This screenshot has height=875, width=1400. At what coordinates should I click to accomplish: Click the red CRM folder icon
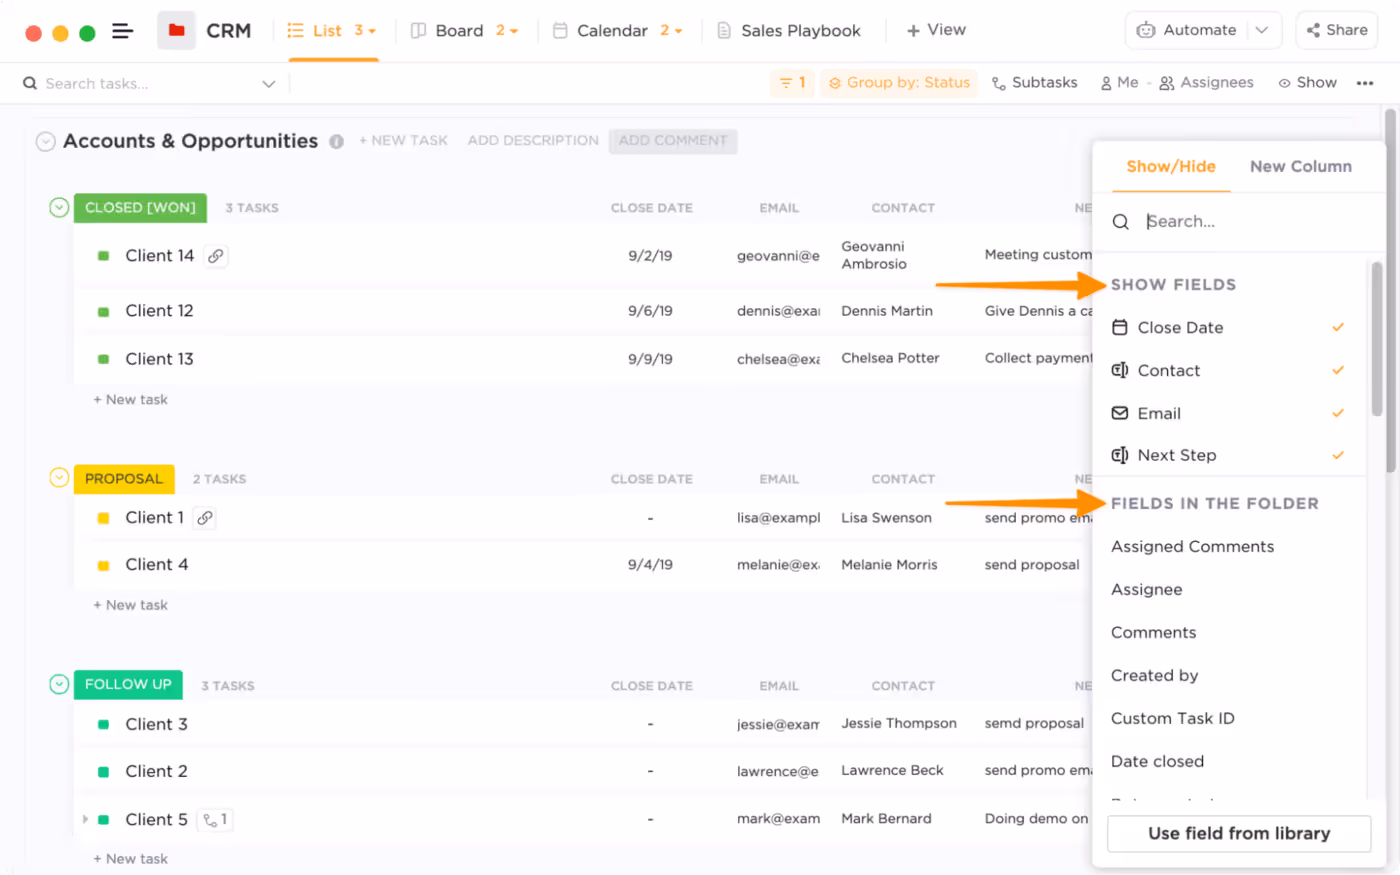pos(177,31)
